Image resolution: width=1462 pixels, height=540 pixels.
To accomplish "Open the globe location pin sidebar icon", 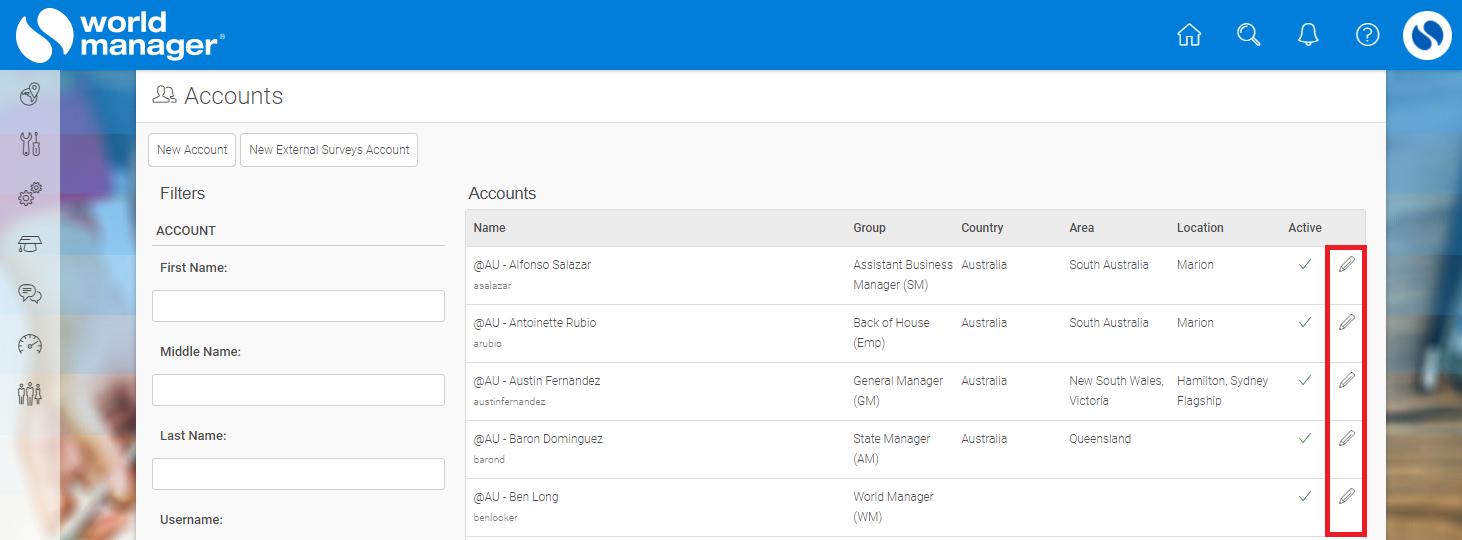I will click(x=30, y=95).
